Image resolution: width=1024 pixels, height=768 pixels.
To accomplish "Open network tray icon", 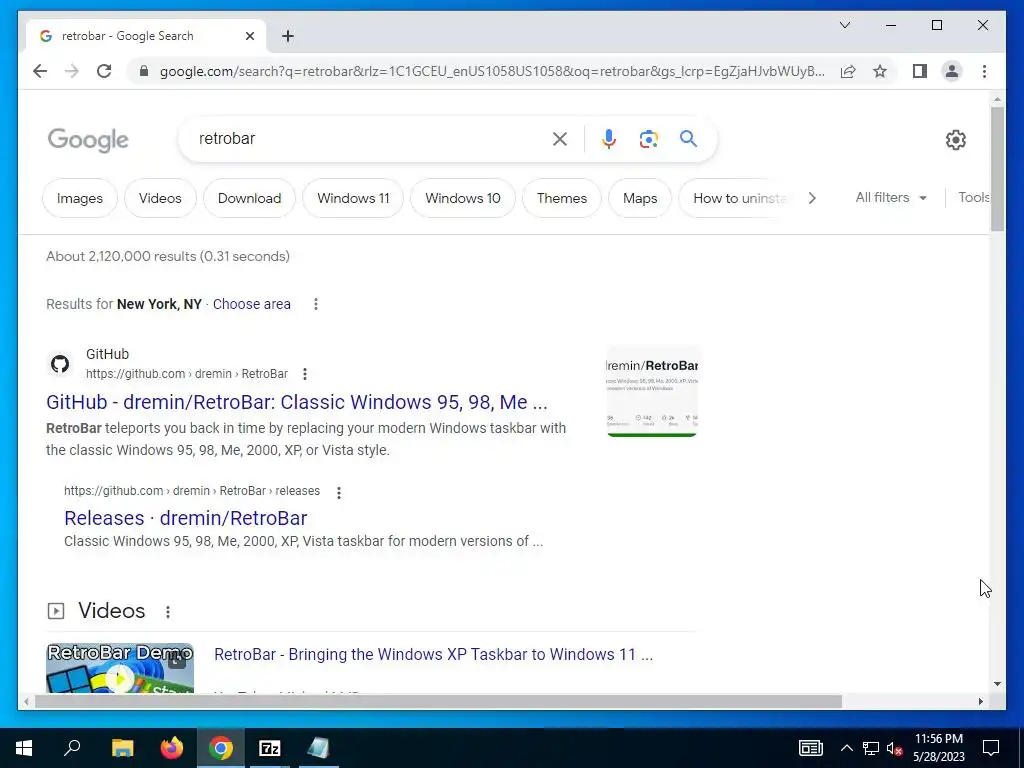I will coord(871,748).
